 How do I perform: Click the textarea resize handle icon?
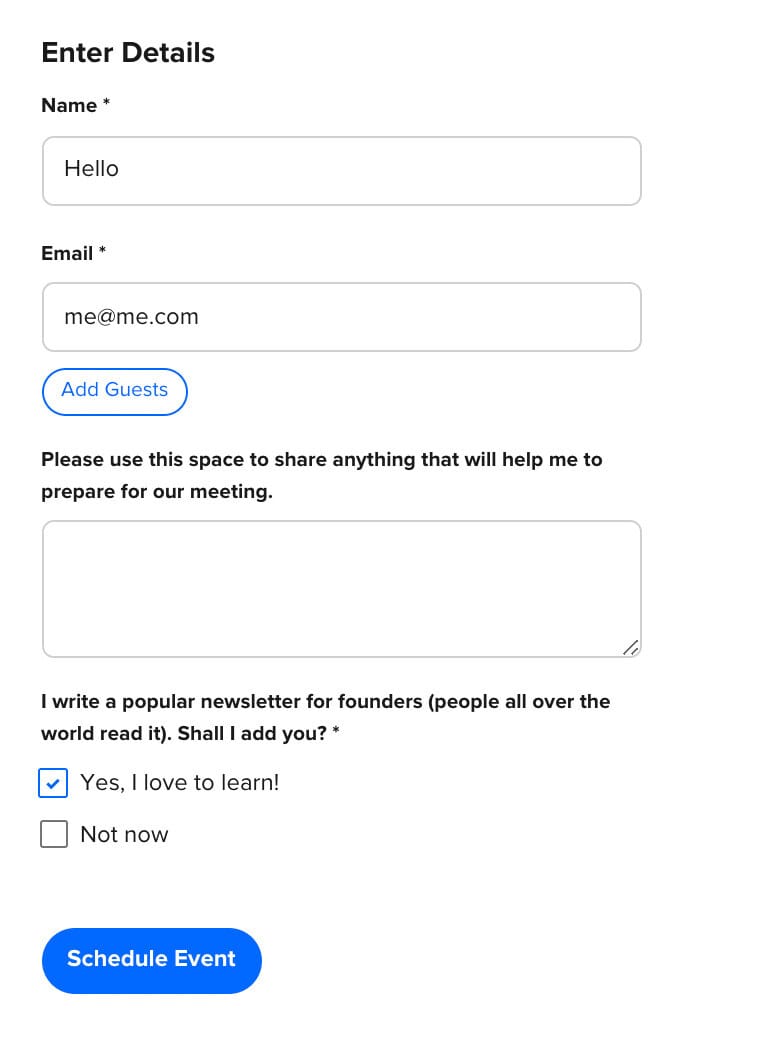coord(630,647)
